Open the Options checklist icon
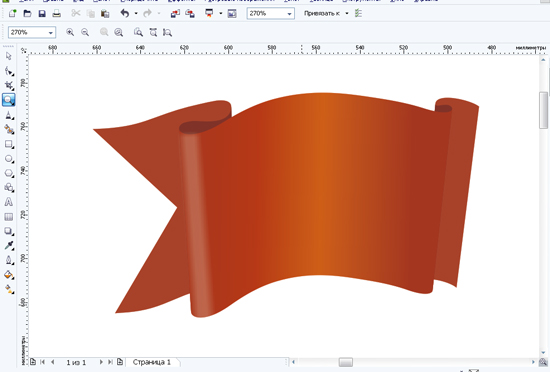The width and height of the screenshot is (550, 372). click(358, 13)
